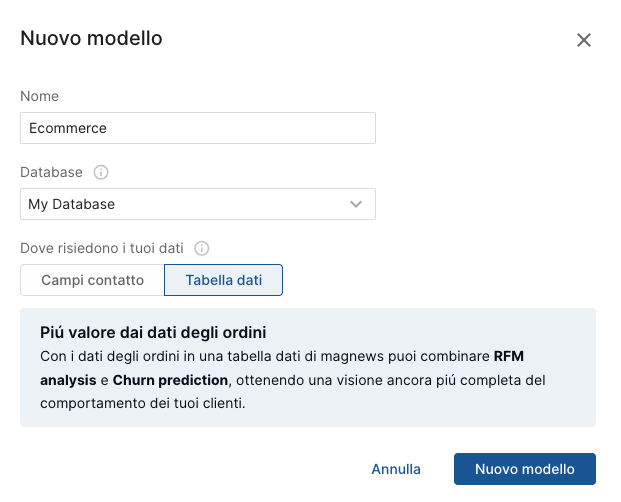This screenshot has width=621, height=502.
Task: Click the Dove risiedono i tuoi dati label
Action: pyautogui.click(x=102, y=248)
